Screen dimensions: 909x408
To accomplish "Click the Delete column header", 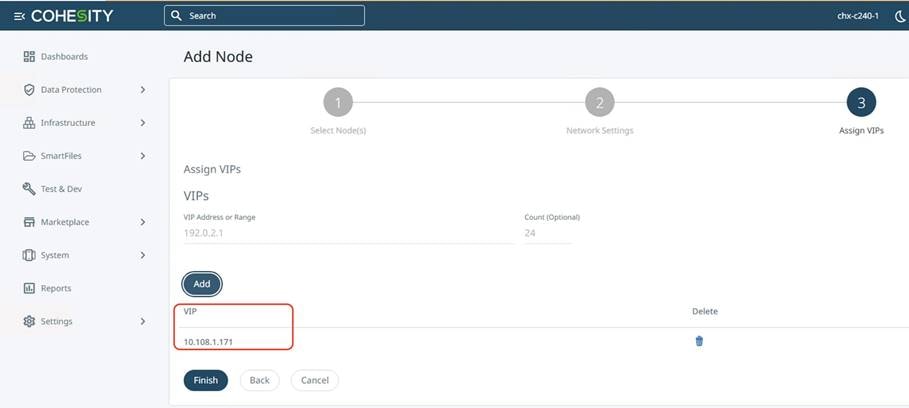I will 705,311.
